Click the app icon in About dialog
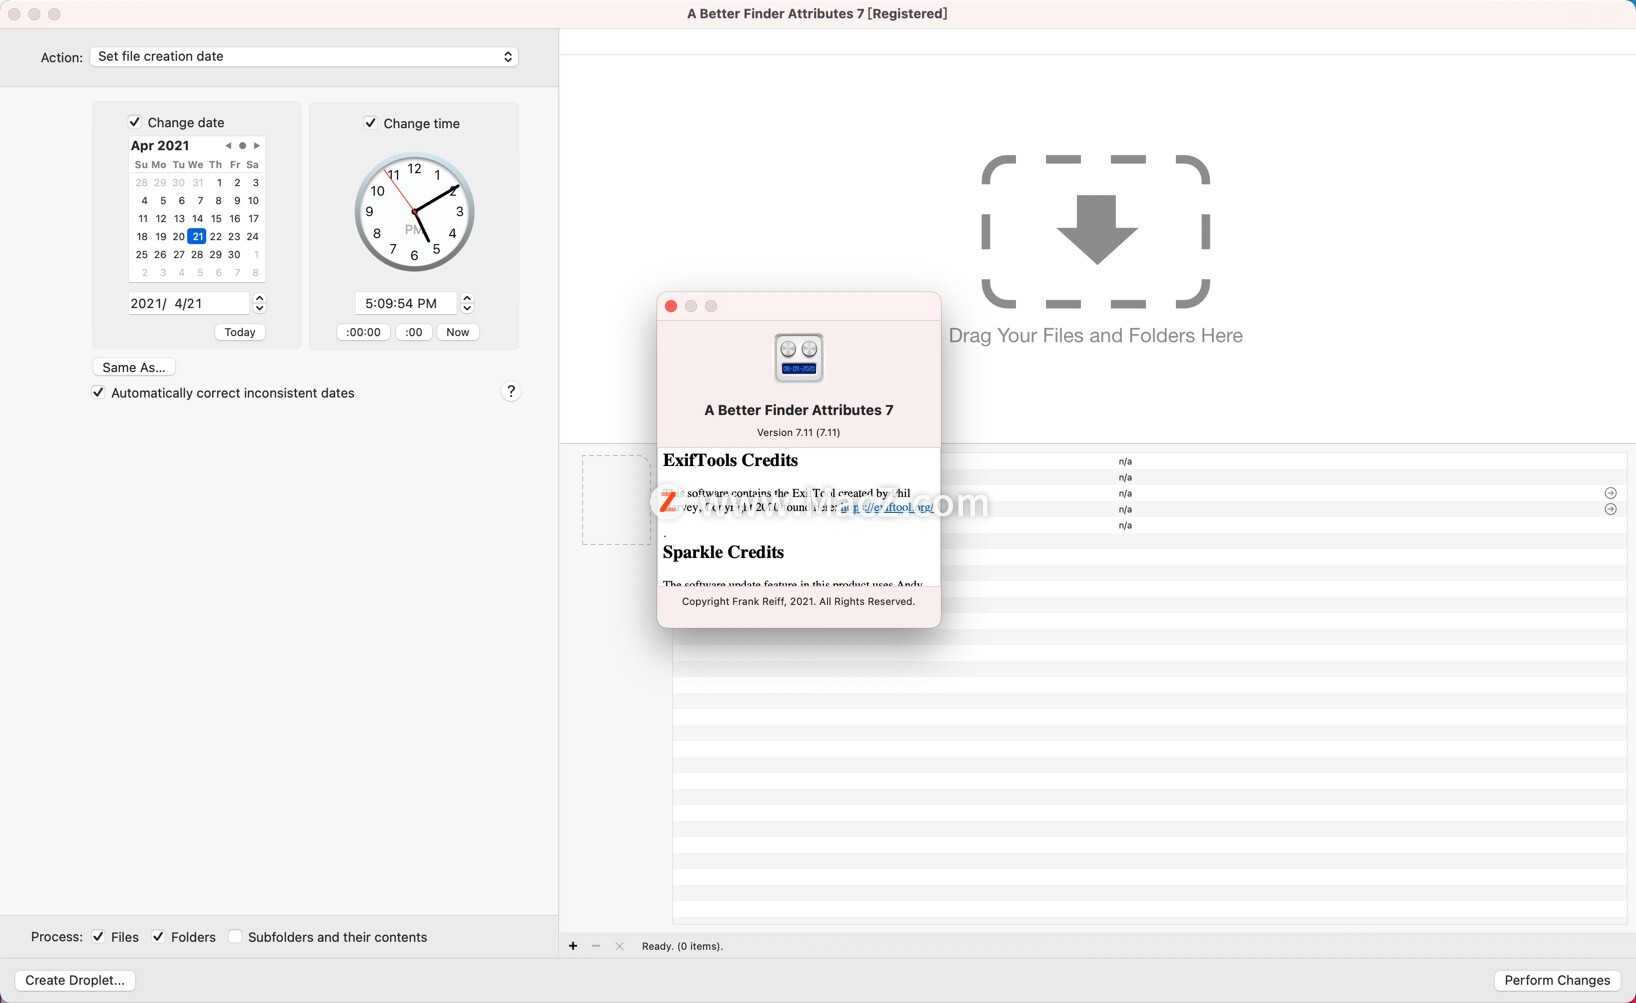Screen dimensions: 1636x1003 [x=799, y=358]
